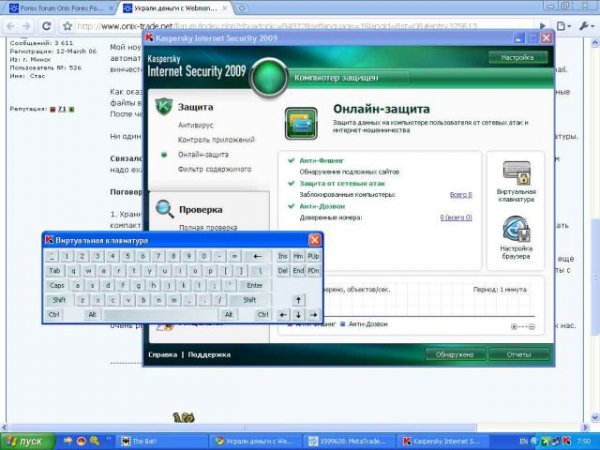Click the red minus reputation icon

click(53, 109)
